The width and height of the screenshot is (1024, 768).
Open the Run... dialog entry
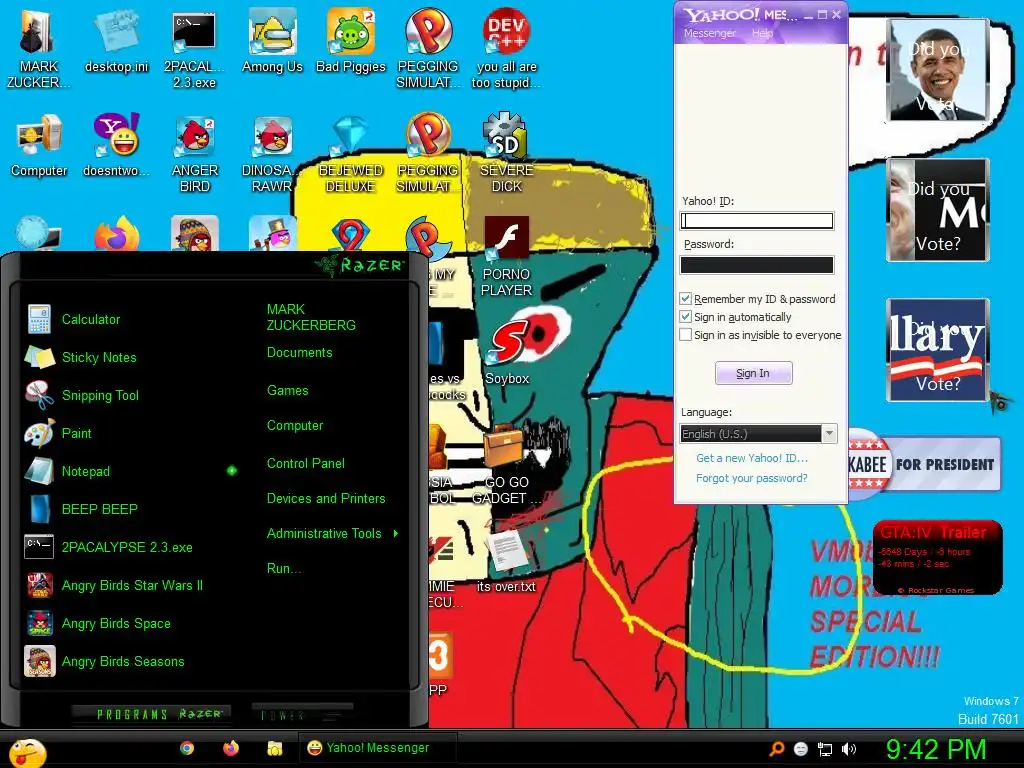[x=283, y=568]
